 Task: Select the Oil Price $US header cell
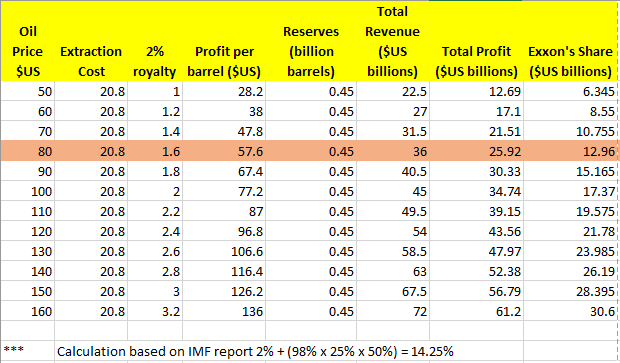(27, 41)
